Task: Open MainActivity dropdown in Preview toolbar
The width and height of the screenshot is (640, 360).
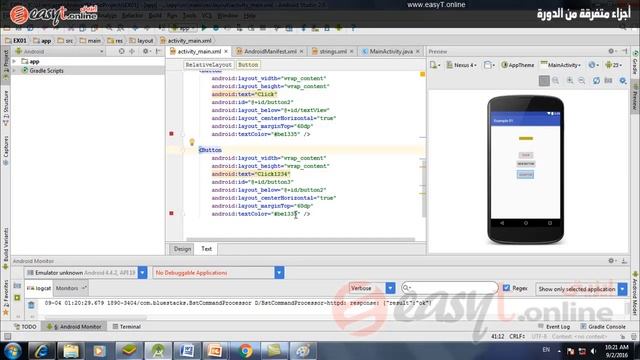Action: point(561,65)
